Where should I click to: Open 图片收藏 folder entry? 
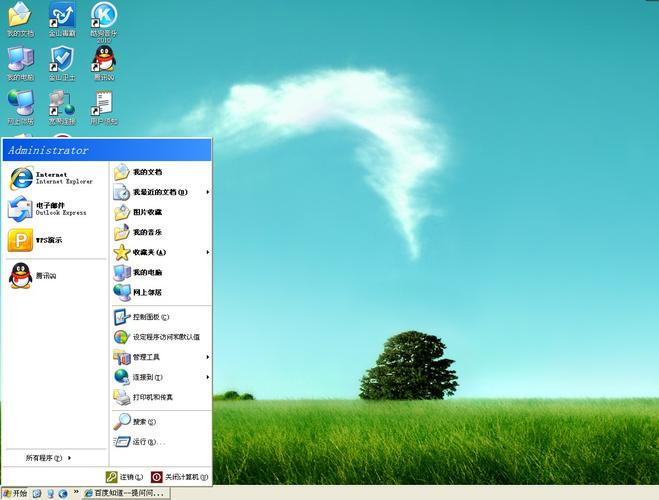tap(146, 212)
